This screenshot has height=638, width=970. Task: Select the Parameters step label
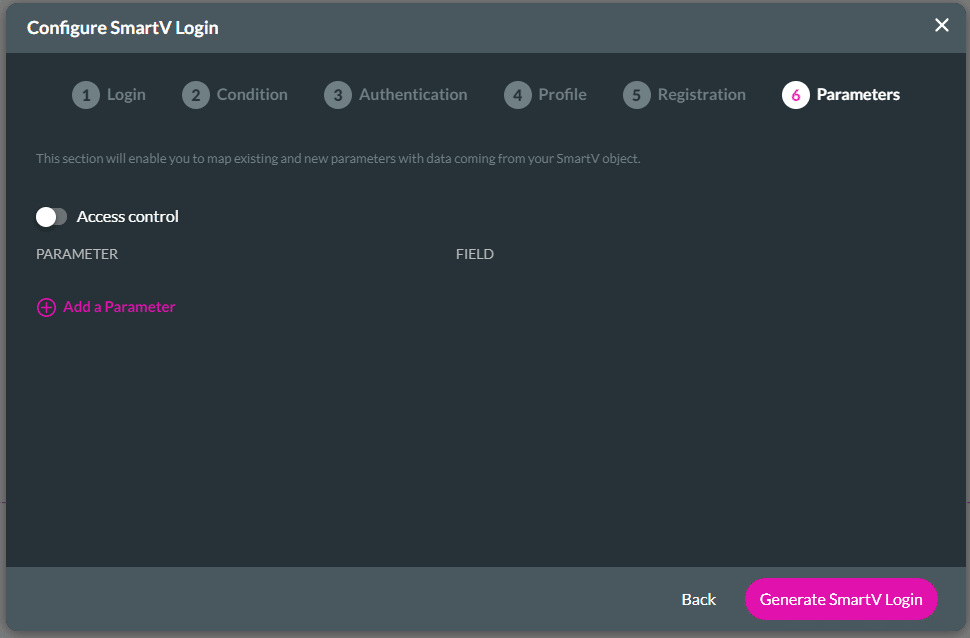pos(858,95)
